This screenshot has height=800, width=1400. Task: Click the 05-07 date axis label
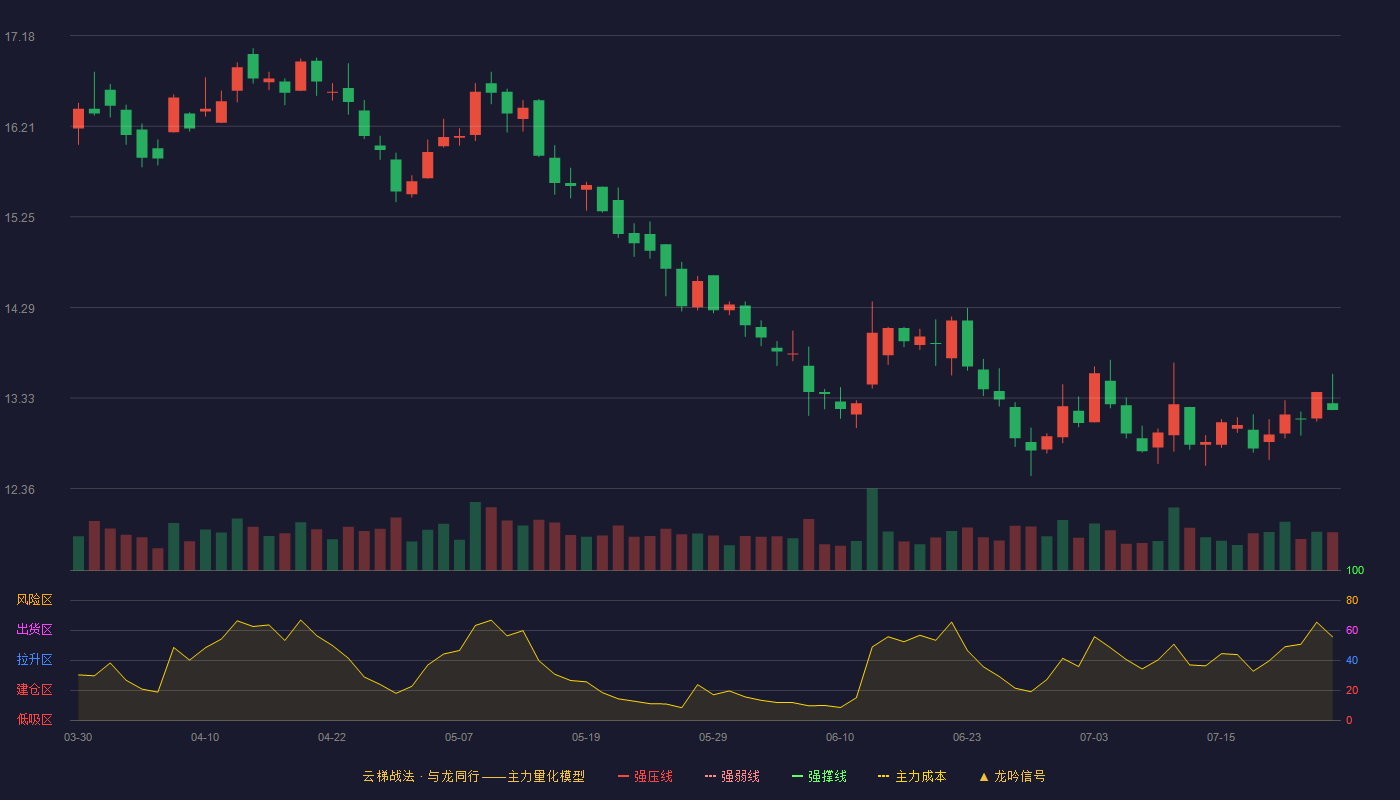click(459, 737)
